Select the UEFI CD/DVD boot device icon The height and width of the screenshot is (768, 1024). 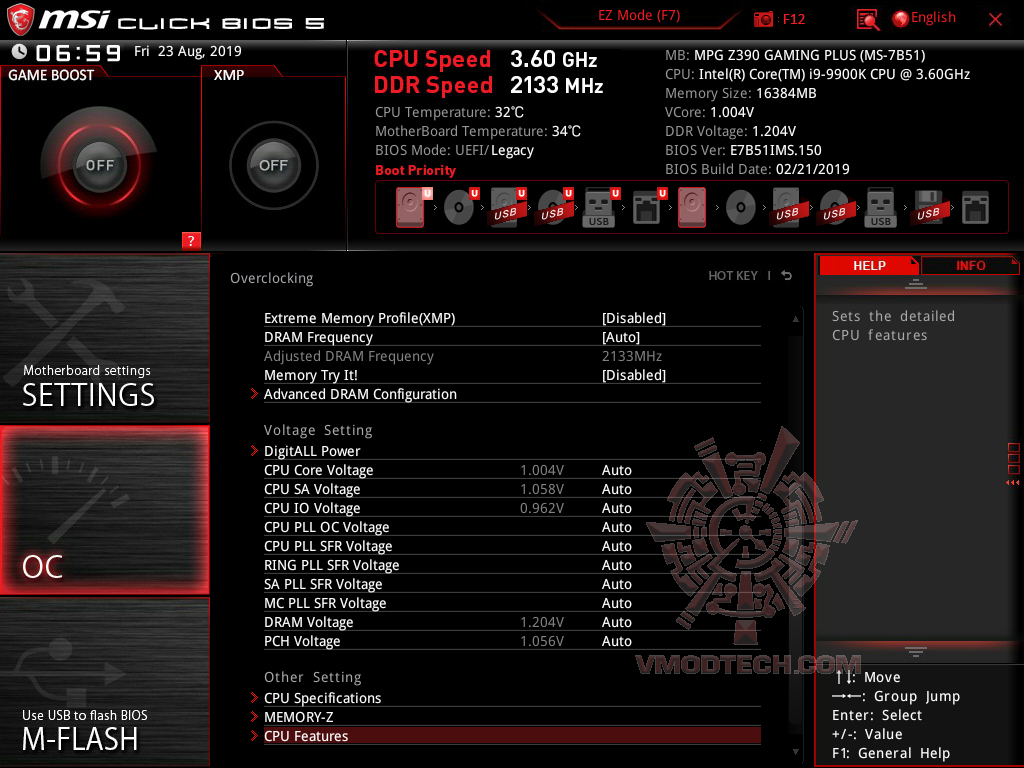click(x=460, y=207)
